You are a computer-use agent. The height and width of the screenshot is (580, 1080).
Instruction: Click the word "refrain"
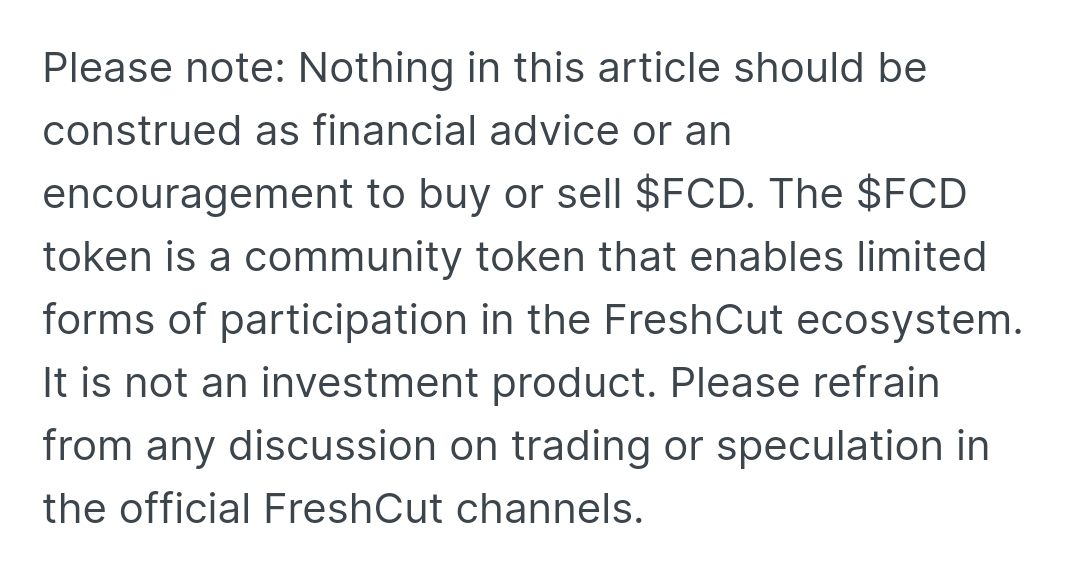876,382
